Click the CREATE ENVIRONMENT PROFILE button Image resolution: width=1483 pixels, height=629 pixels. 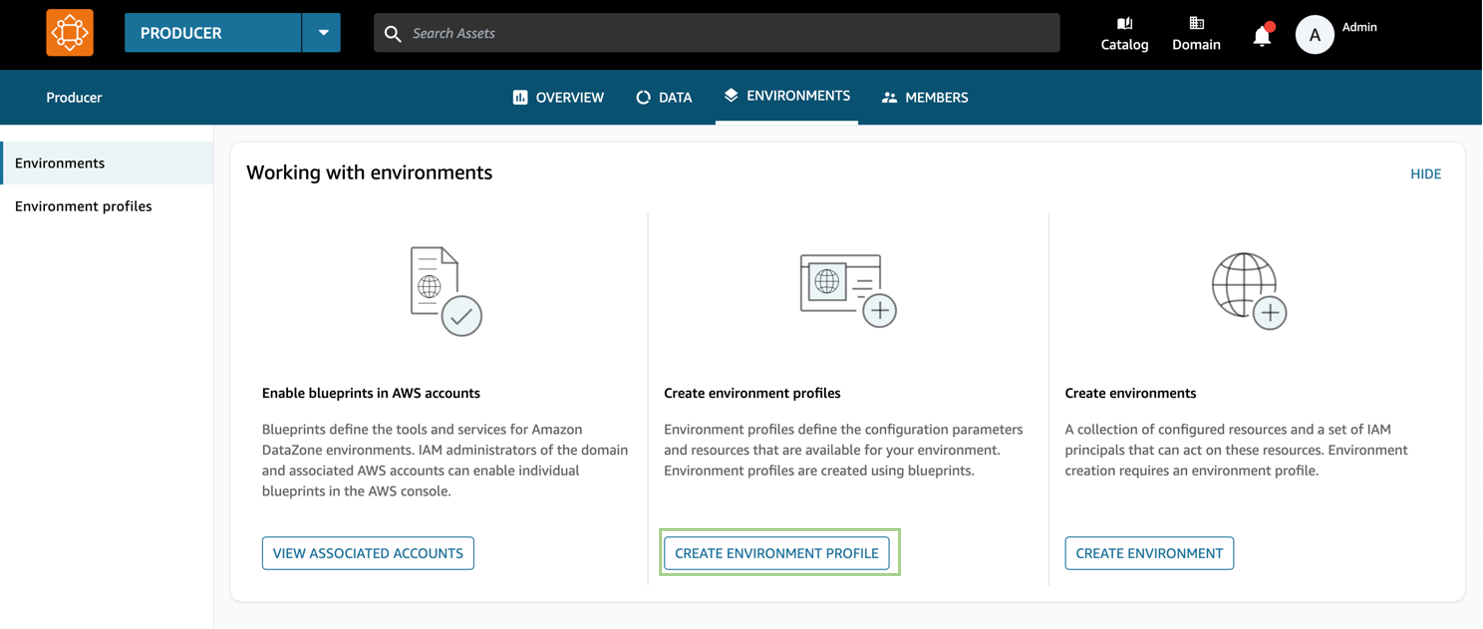coord(777,553)
